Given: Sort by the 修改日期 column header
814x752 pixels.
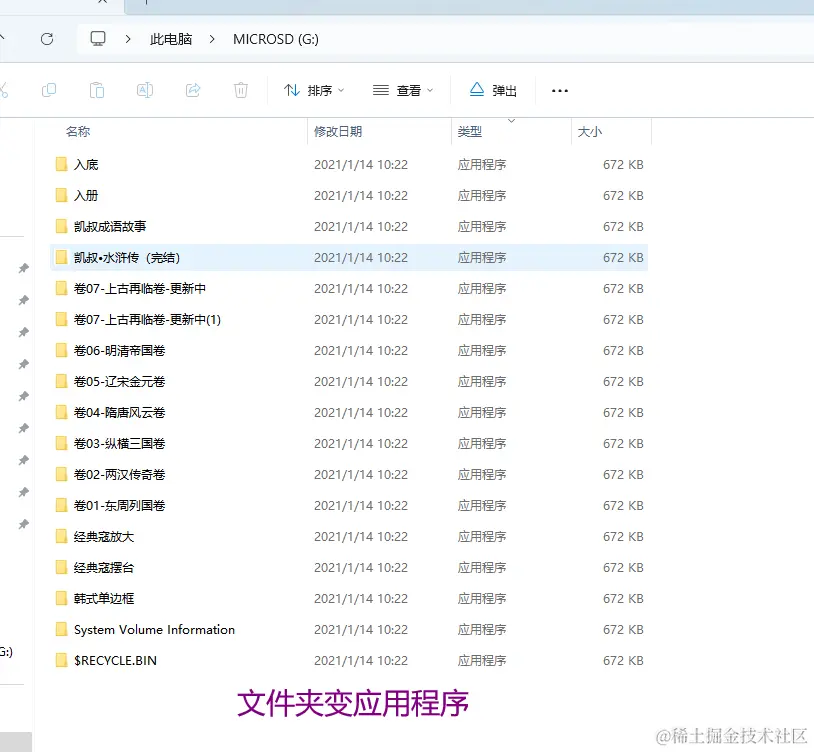Looking at the screenshot, I should (338, 131).
